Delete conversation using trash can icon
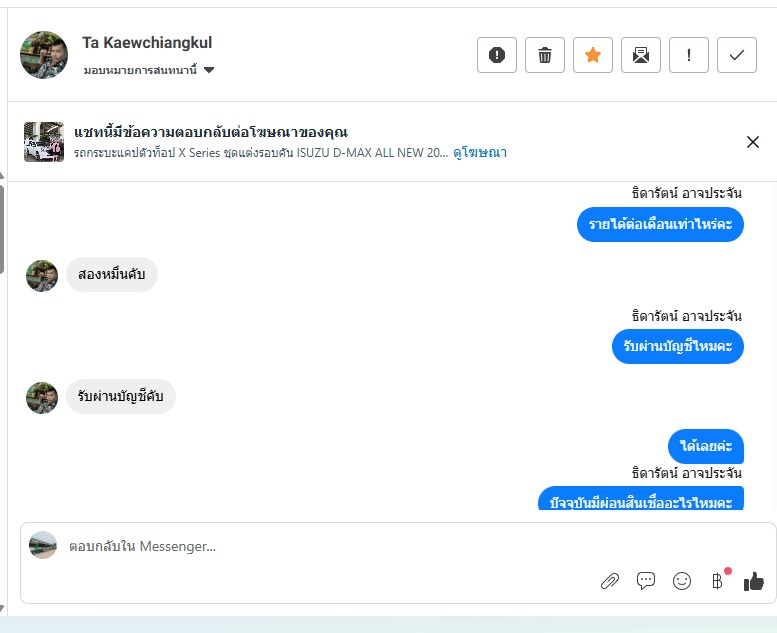Viewport: 777px width, 633px height. point(545,55)
